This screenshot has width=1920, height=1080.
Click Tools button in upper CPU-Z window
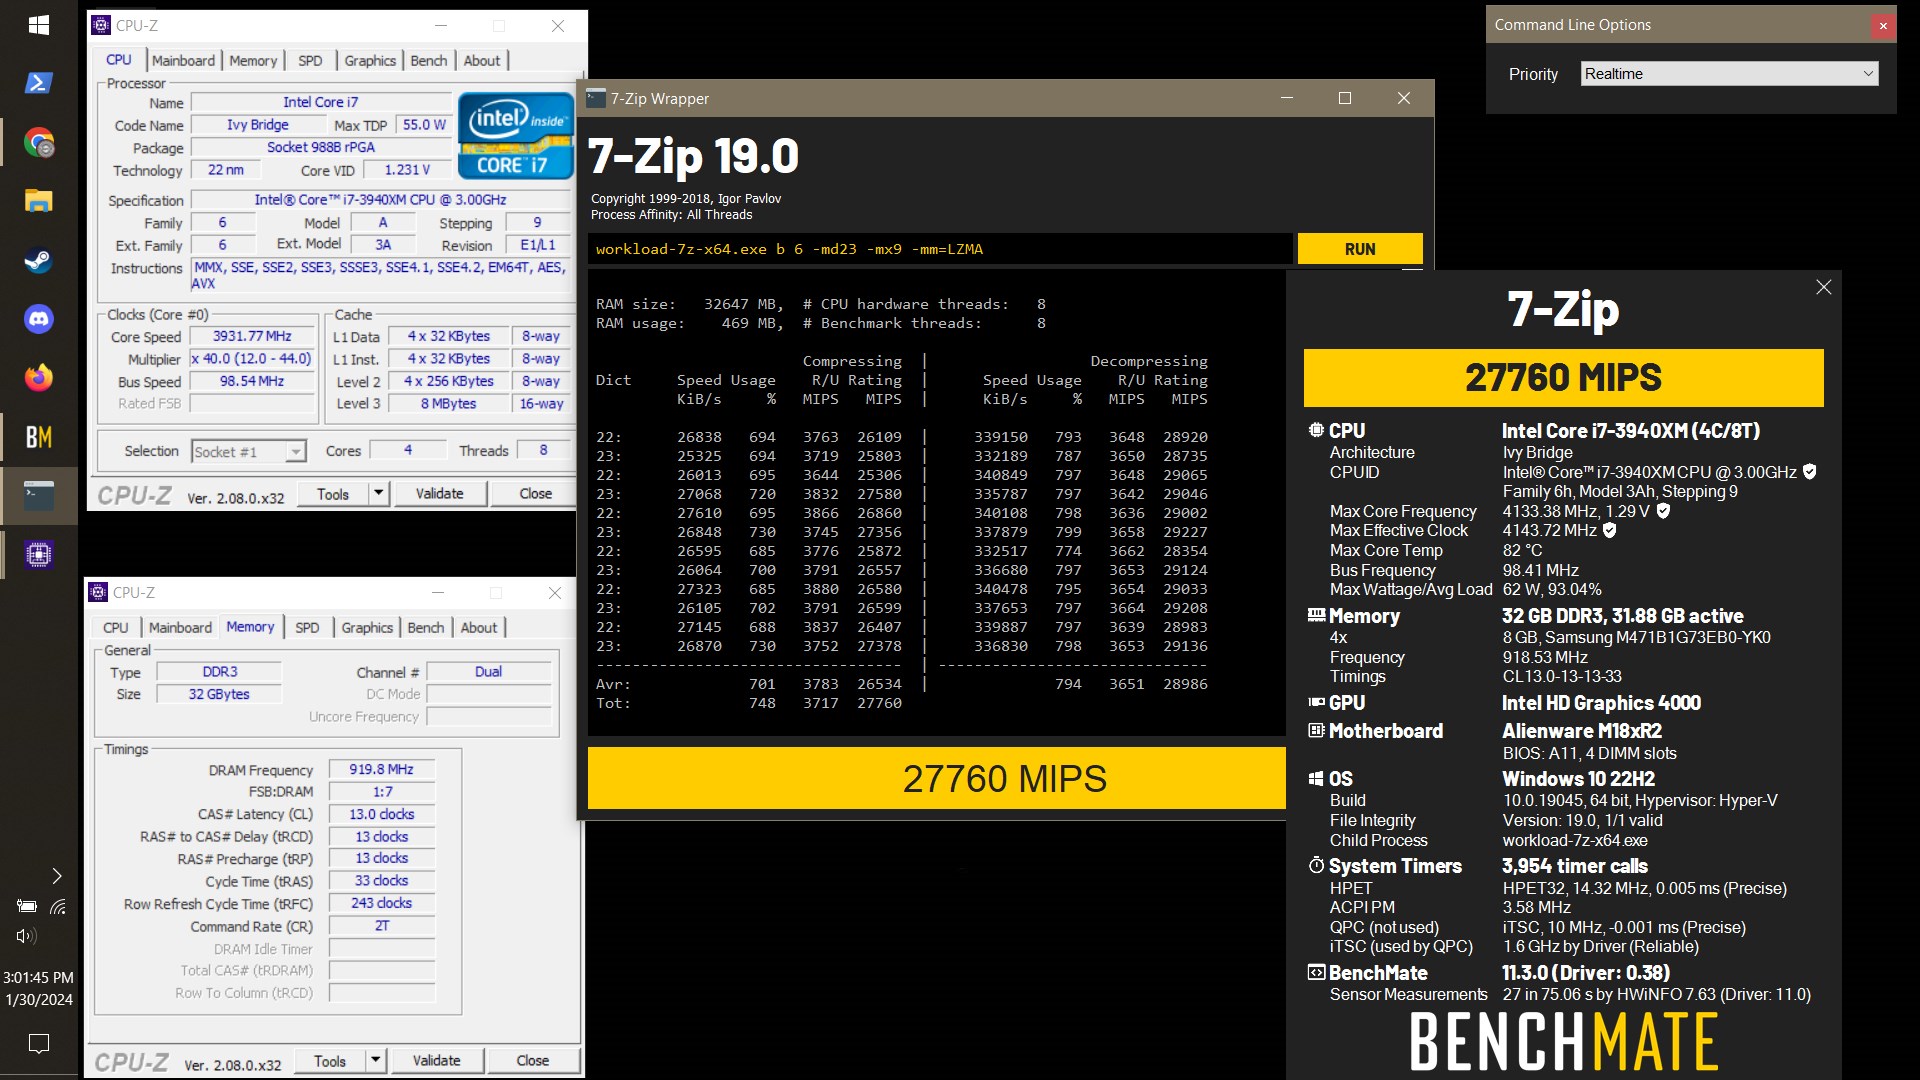click(x=333, y=493)
